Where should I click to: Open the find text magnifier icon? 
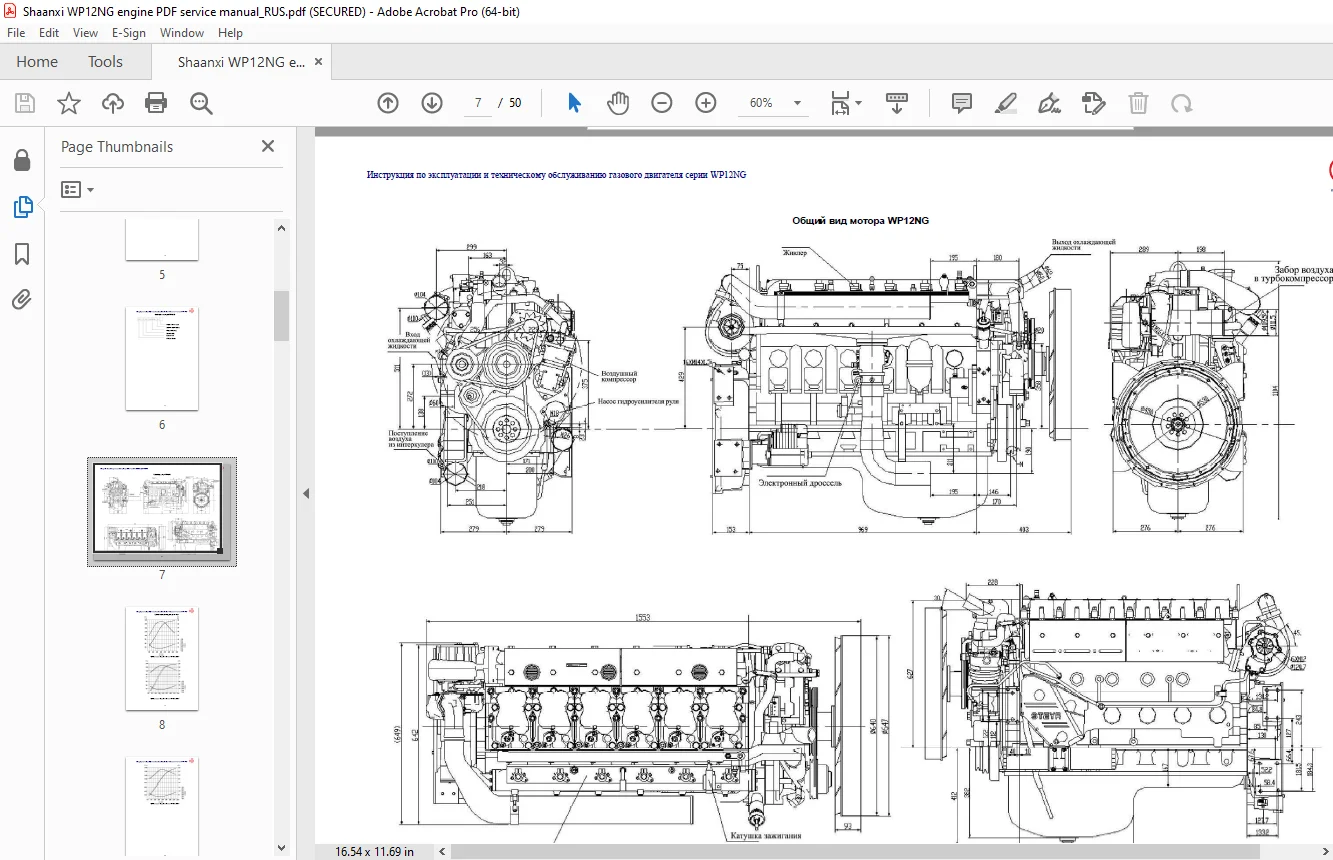point(201,103)
